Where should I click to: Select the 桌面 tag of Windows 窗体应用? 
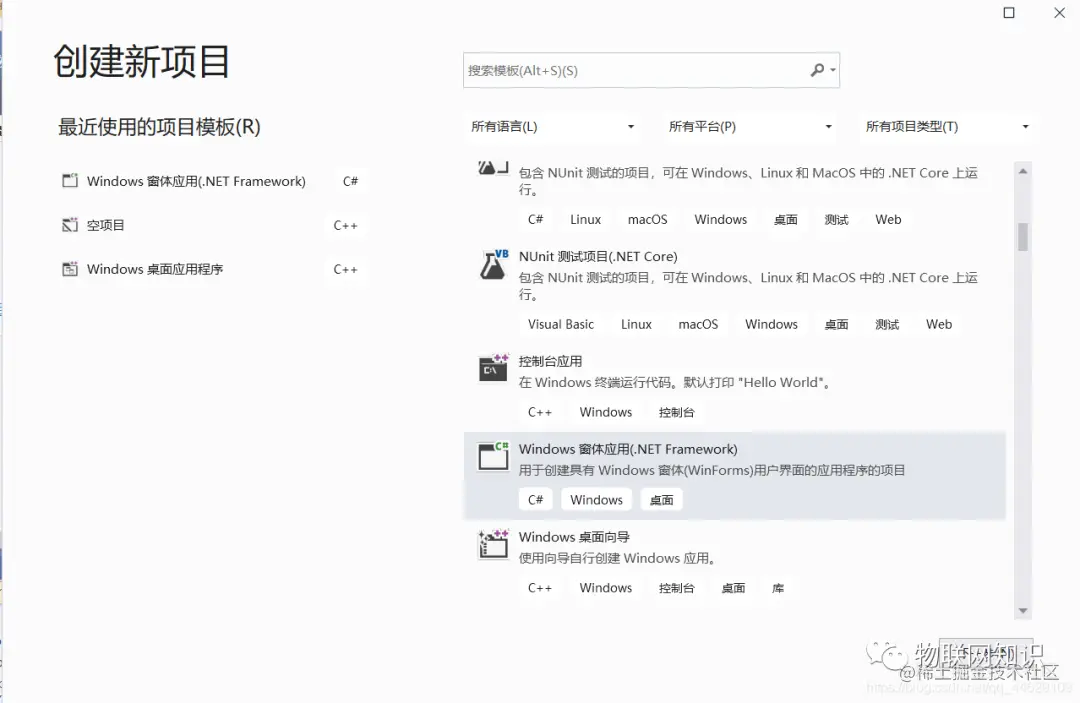click(661, 499)
